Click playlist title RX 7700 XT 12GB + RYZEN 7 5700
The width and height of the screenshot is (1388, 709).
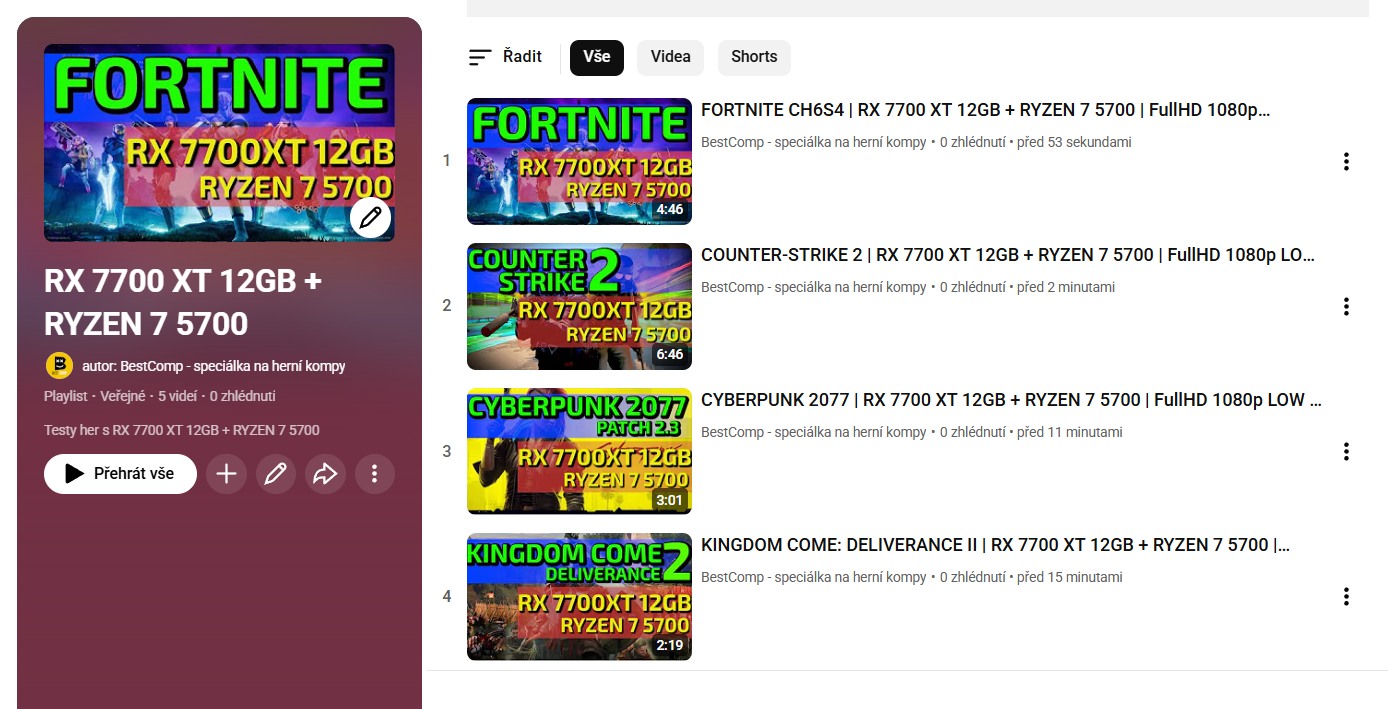[183, 302]
